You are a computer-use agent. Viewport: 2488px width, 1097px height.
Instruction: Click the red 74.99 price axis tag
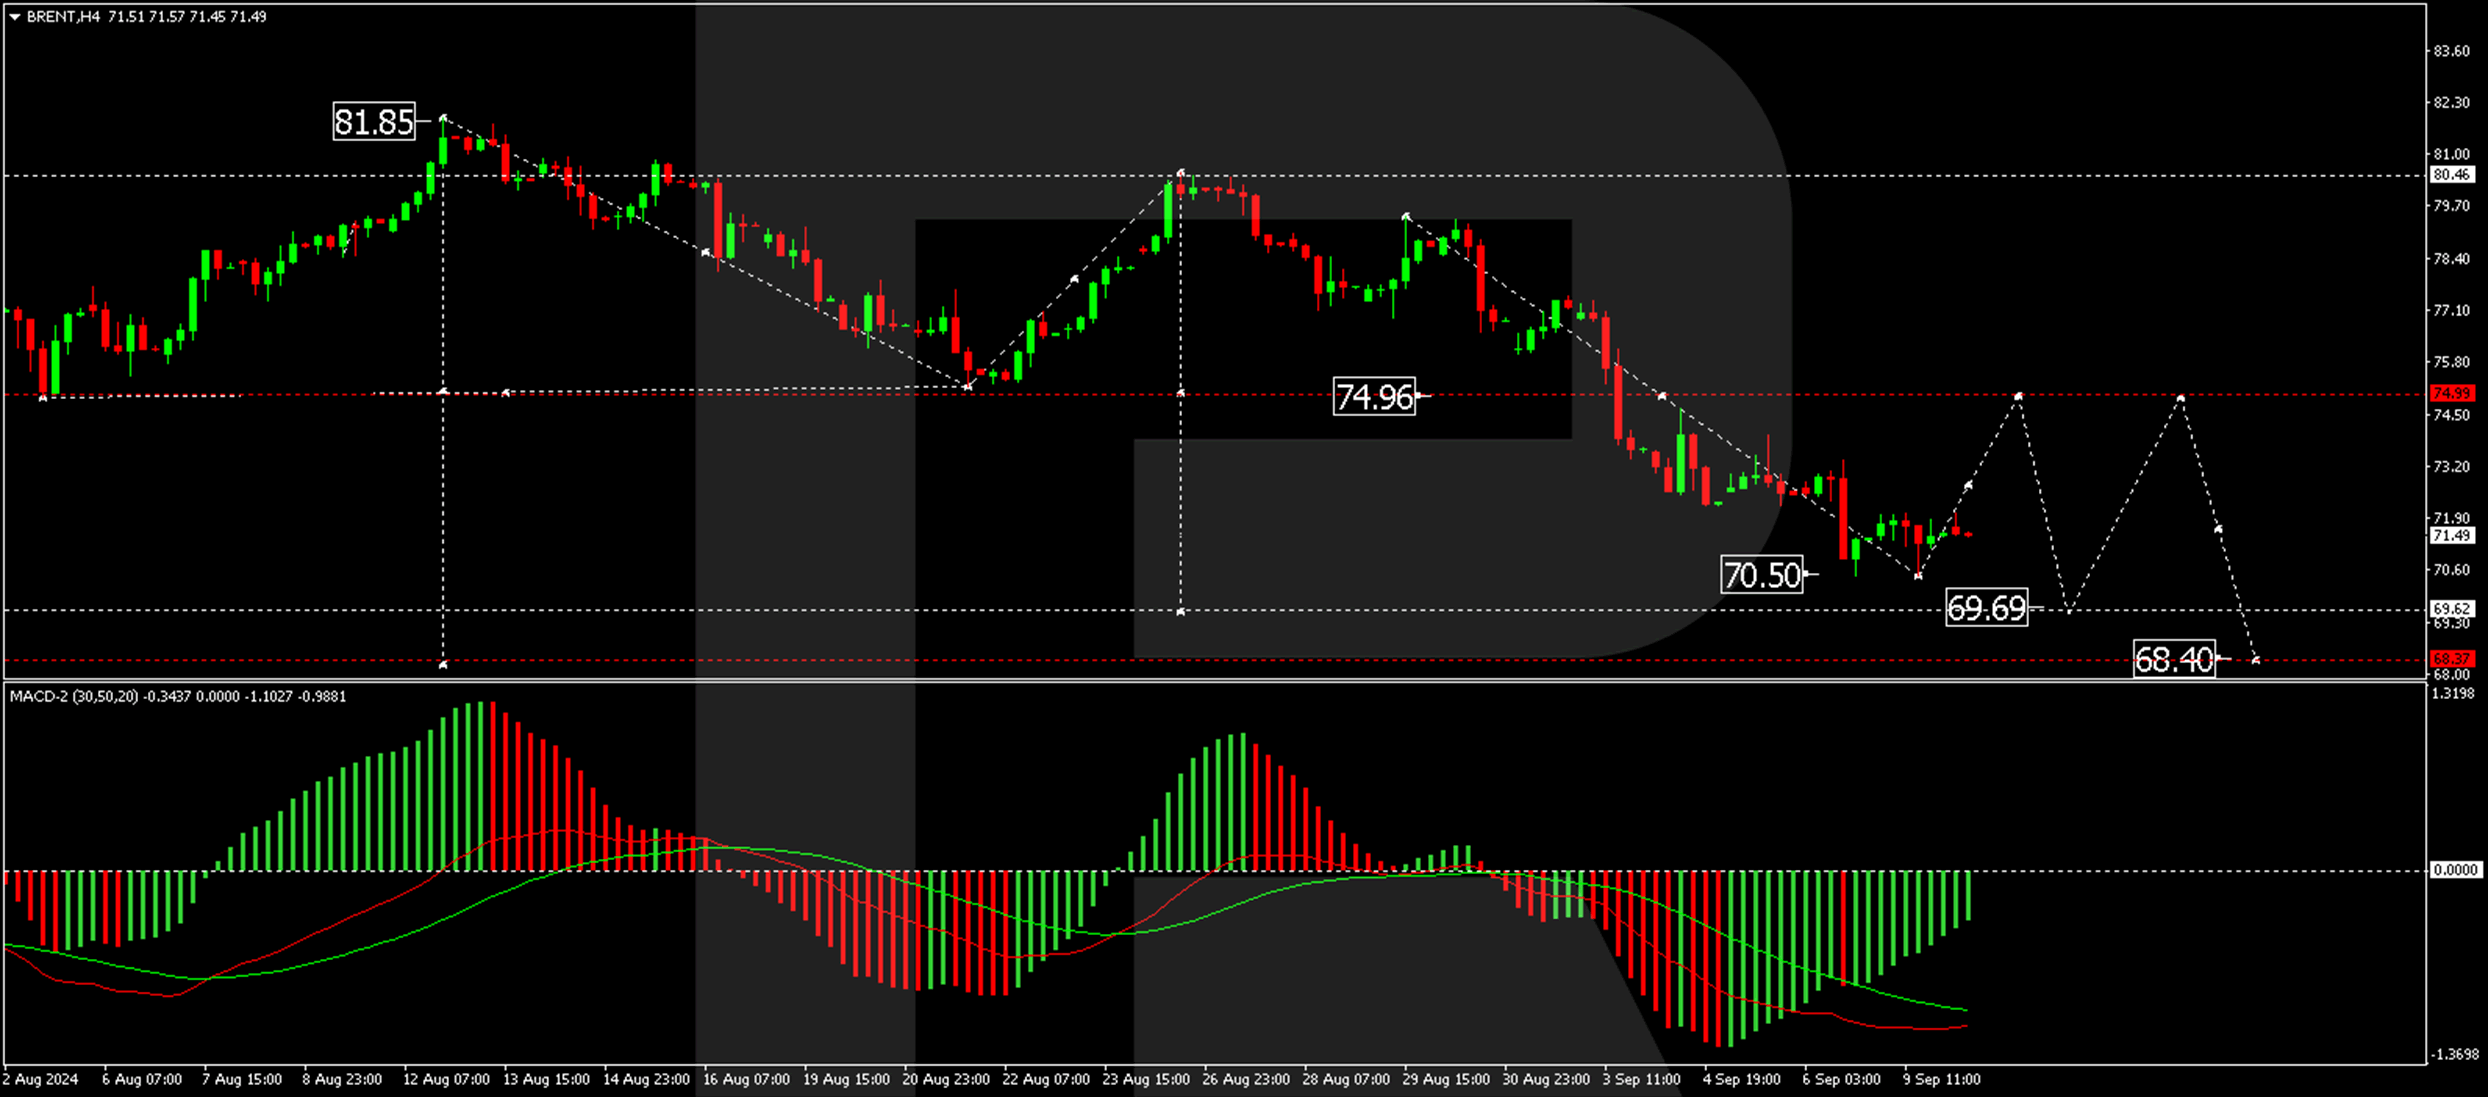tap(2451, 393)
